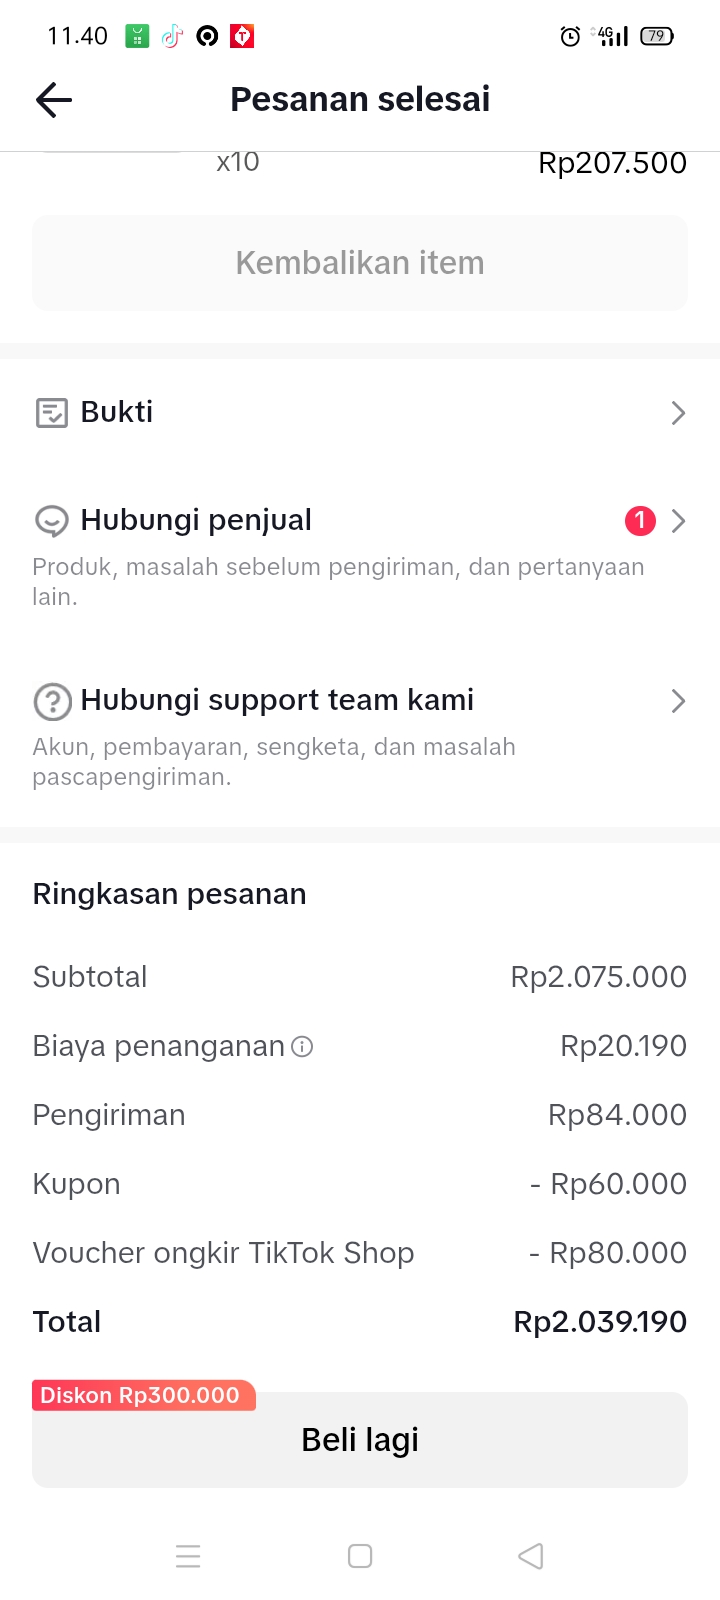Tap the alarm clock status icon
720x1600 pixels.
click(570, 37)
